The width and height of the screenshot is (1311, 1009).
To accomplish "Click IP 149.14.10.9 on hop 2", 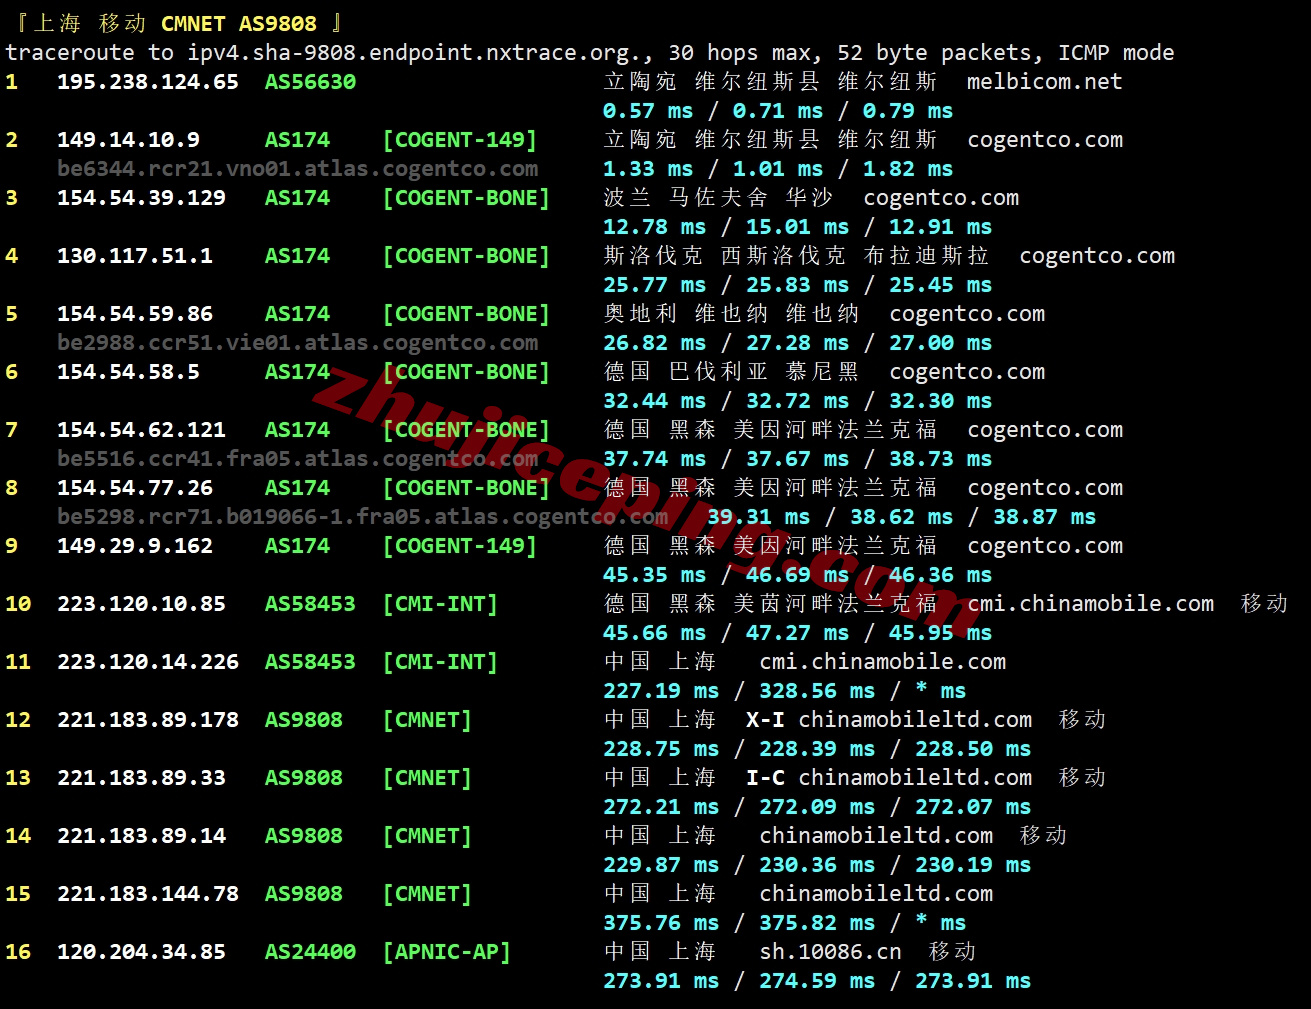I will 128,140.
